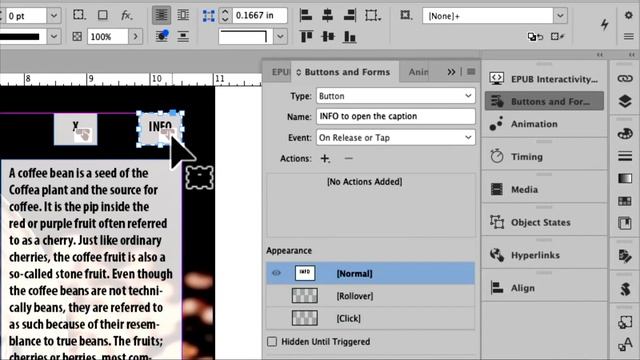Open the Gradient panel icon
The height and width of the screenshot is (360, 640).
(625, 178)
